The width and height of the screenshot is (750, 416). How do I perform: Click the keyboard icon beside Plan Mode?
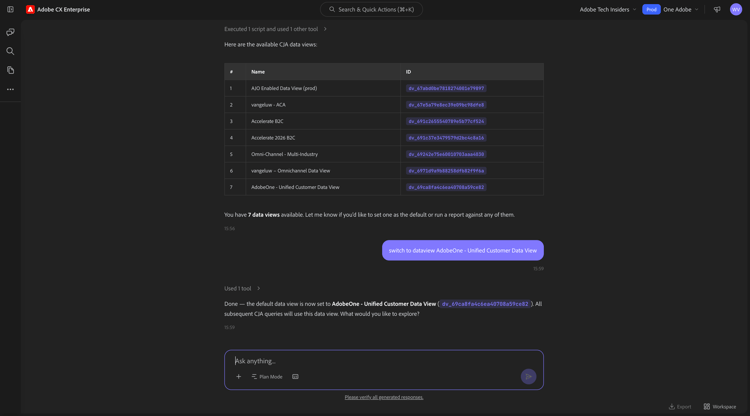pyautogui.click(x=295, y=376)
